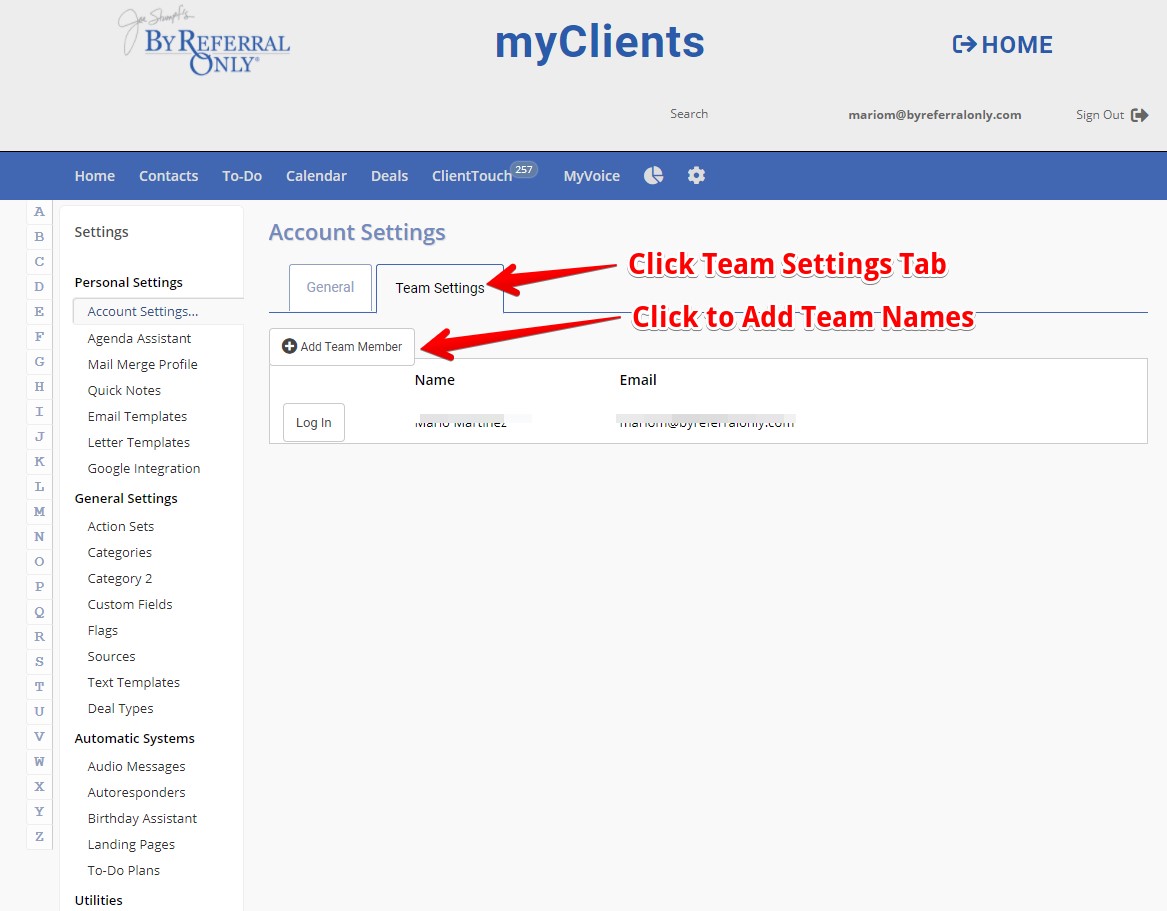Image resolution: width=1167 pixels, height=911 pixels.
Task: Open To-Do Plans
Action: (124, 872)
